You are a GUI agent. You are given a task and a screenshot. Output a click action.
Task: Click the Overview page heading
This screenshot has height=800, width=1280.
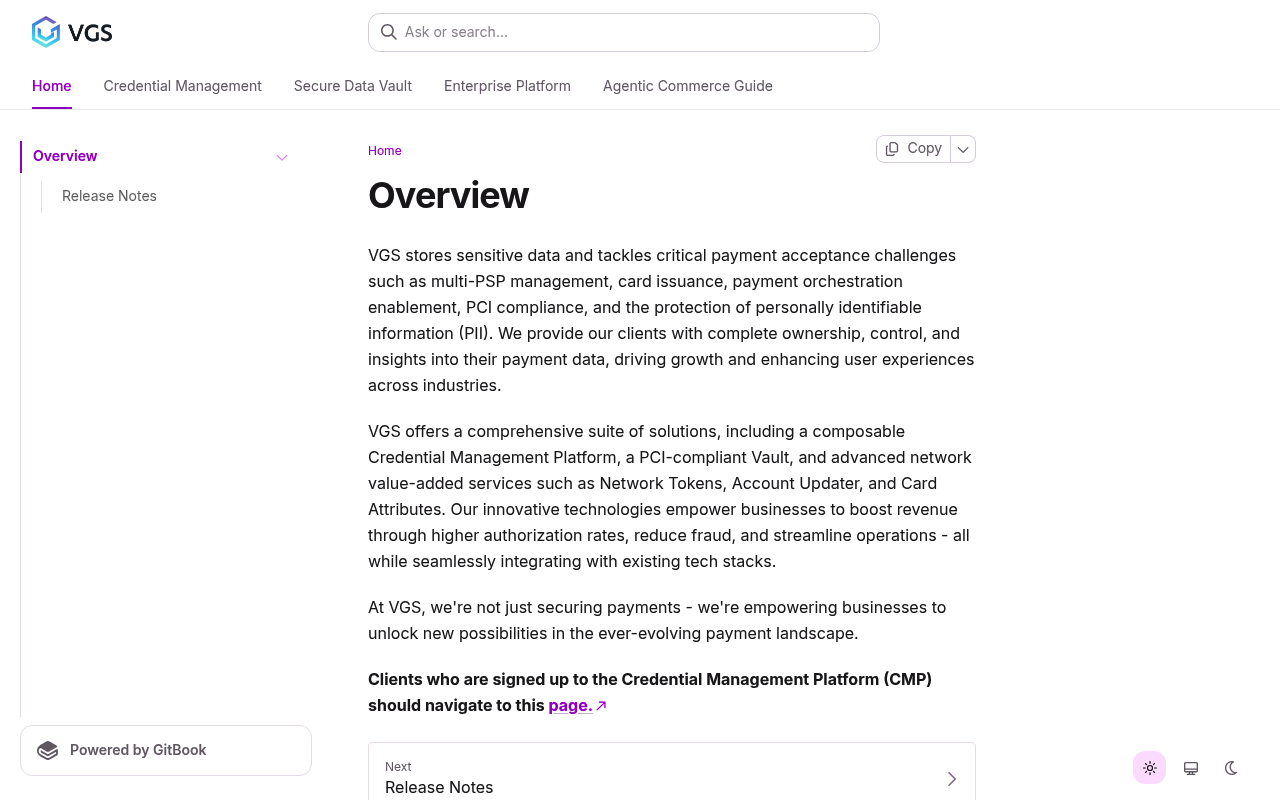click(x=448, y=195)
